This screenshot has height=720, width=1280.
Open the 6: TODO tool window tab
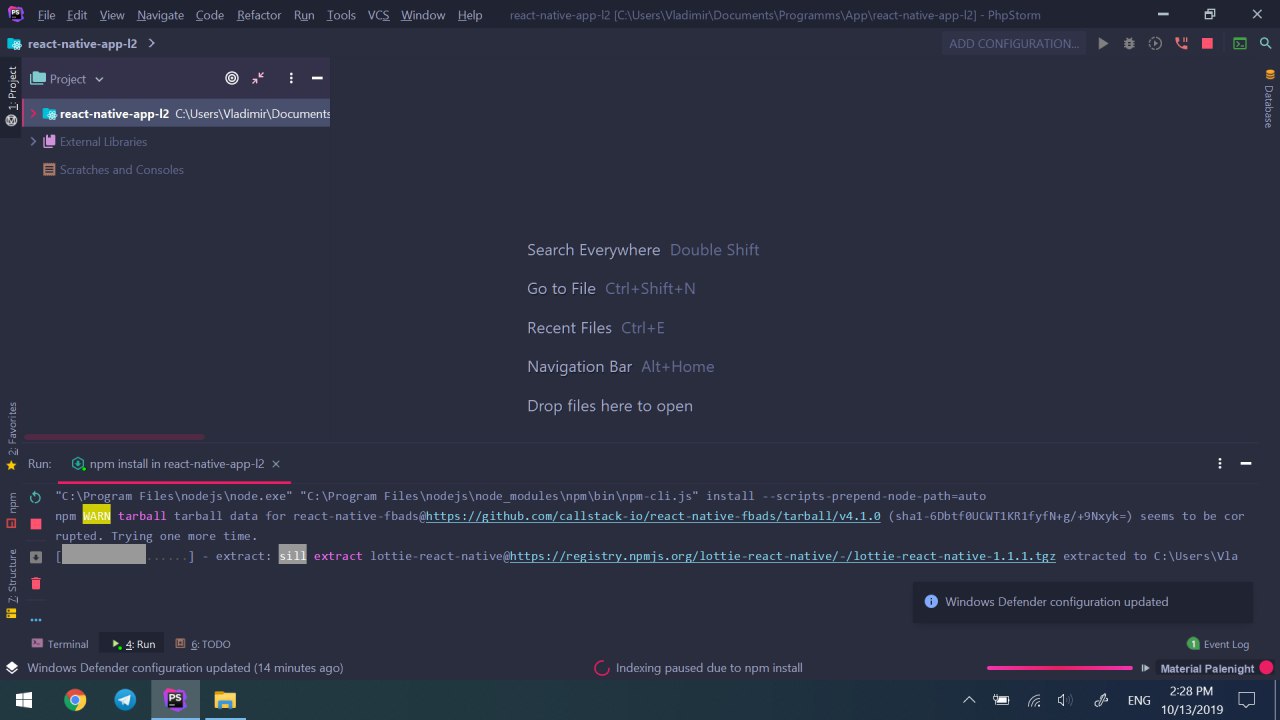(203, 644)
